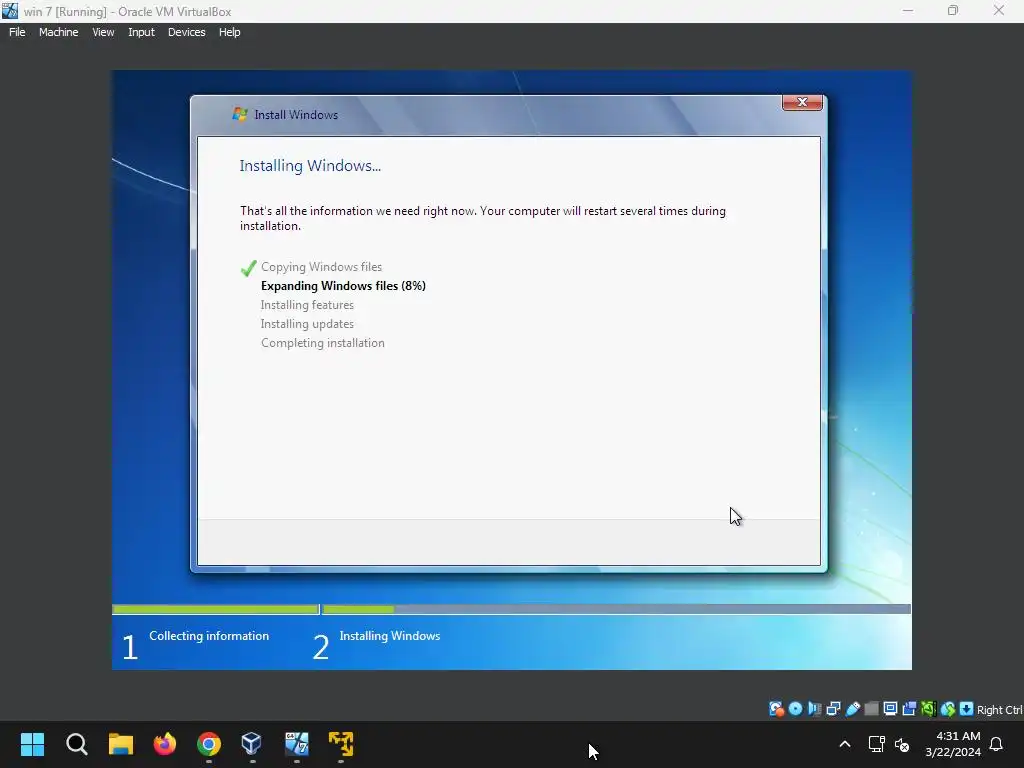Image resolution: width=1024 pixels, height=768 pixels.
Task: Switch to the win 7 VM taskbar icon
Action: pyautogui.click(x=296, y=744)
